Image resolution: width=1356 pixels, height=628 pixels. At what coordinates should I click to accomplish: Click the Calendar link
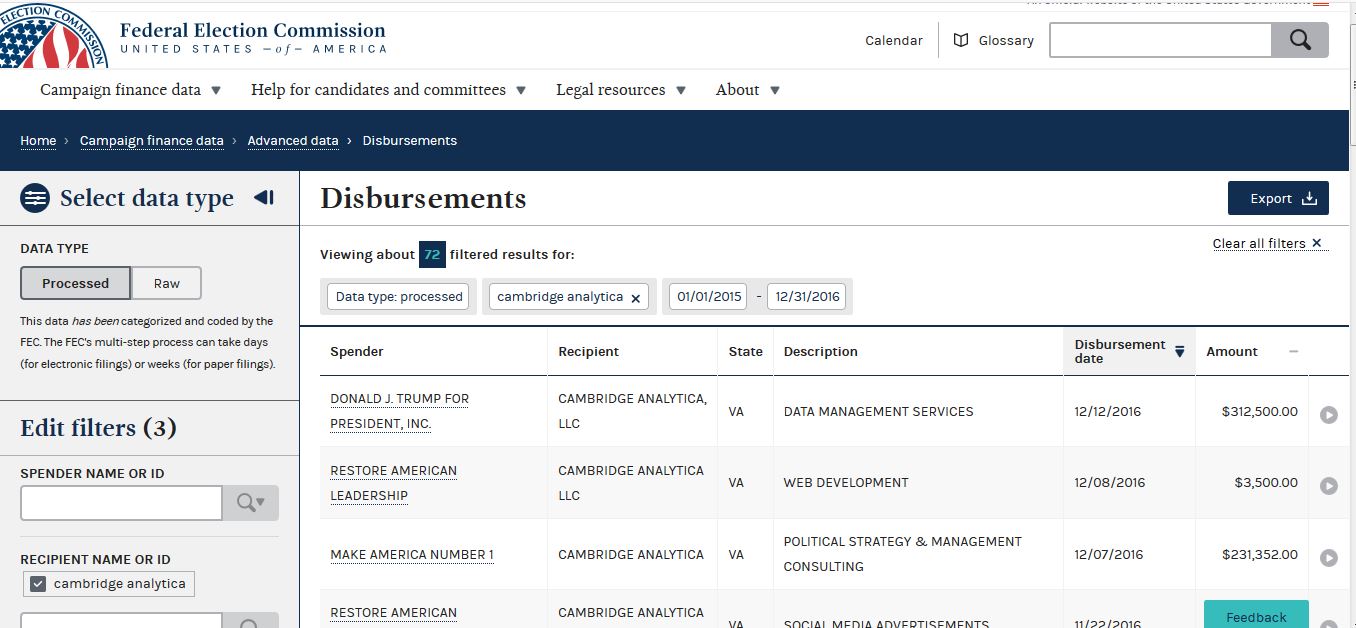point(894,41)
